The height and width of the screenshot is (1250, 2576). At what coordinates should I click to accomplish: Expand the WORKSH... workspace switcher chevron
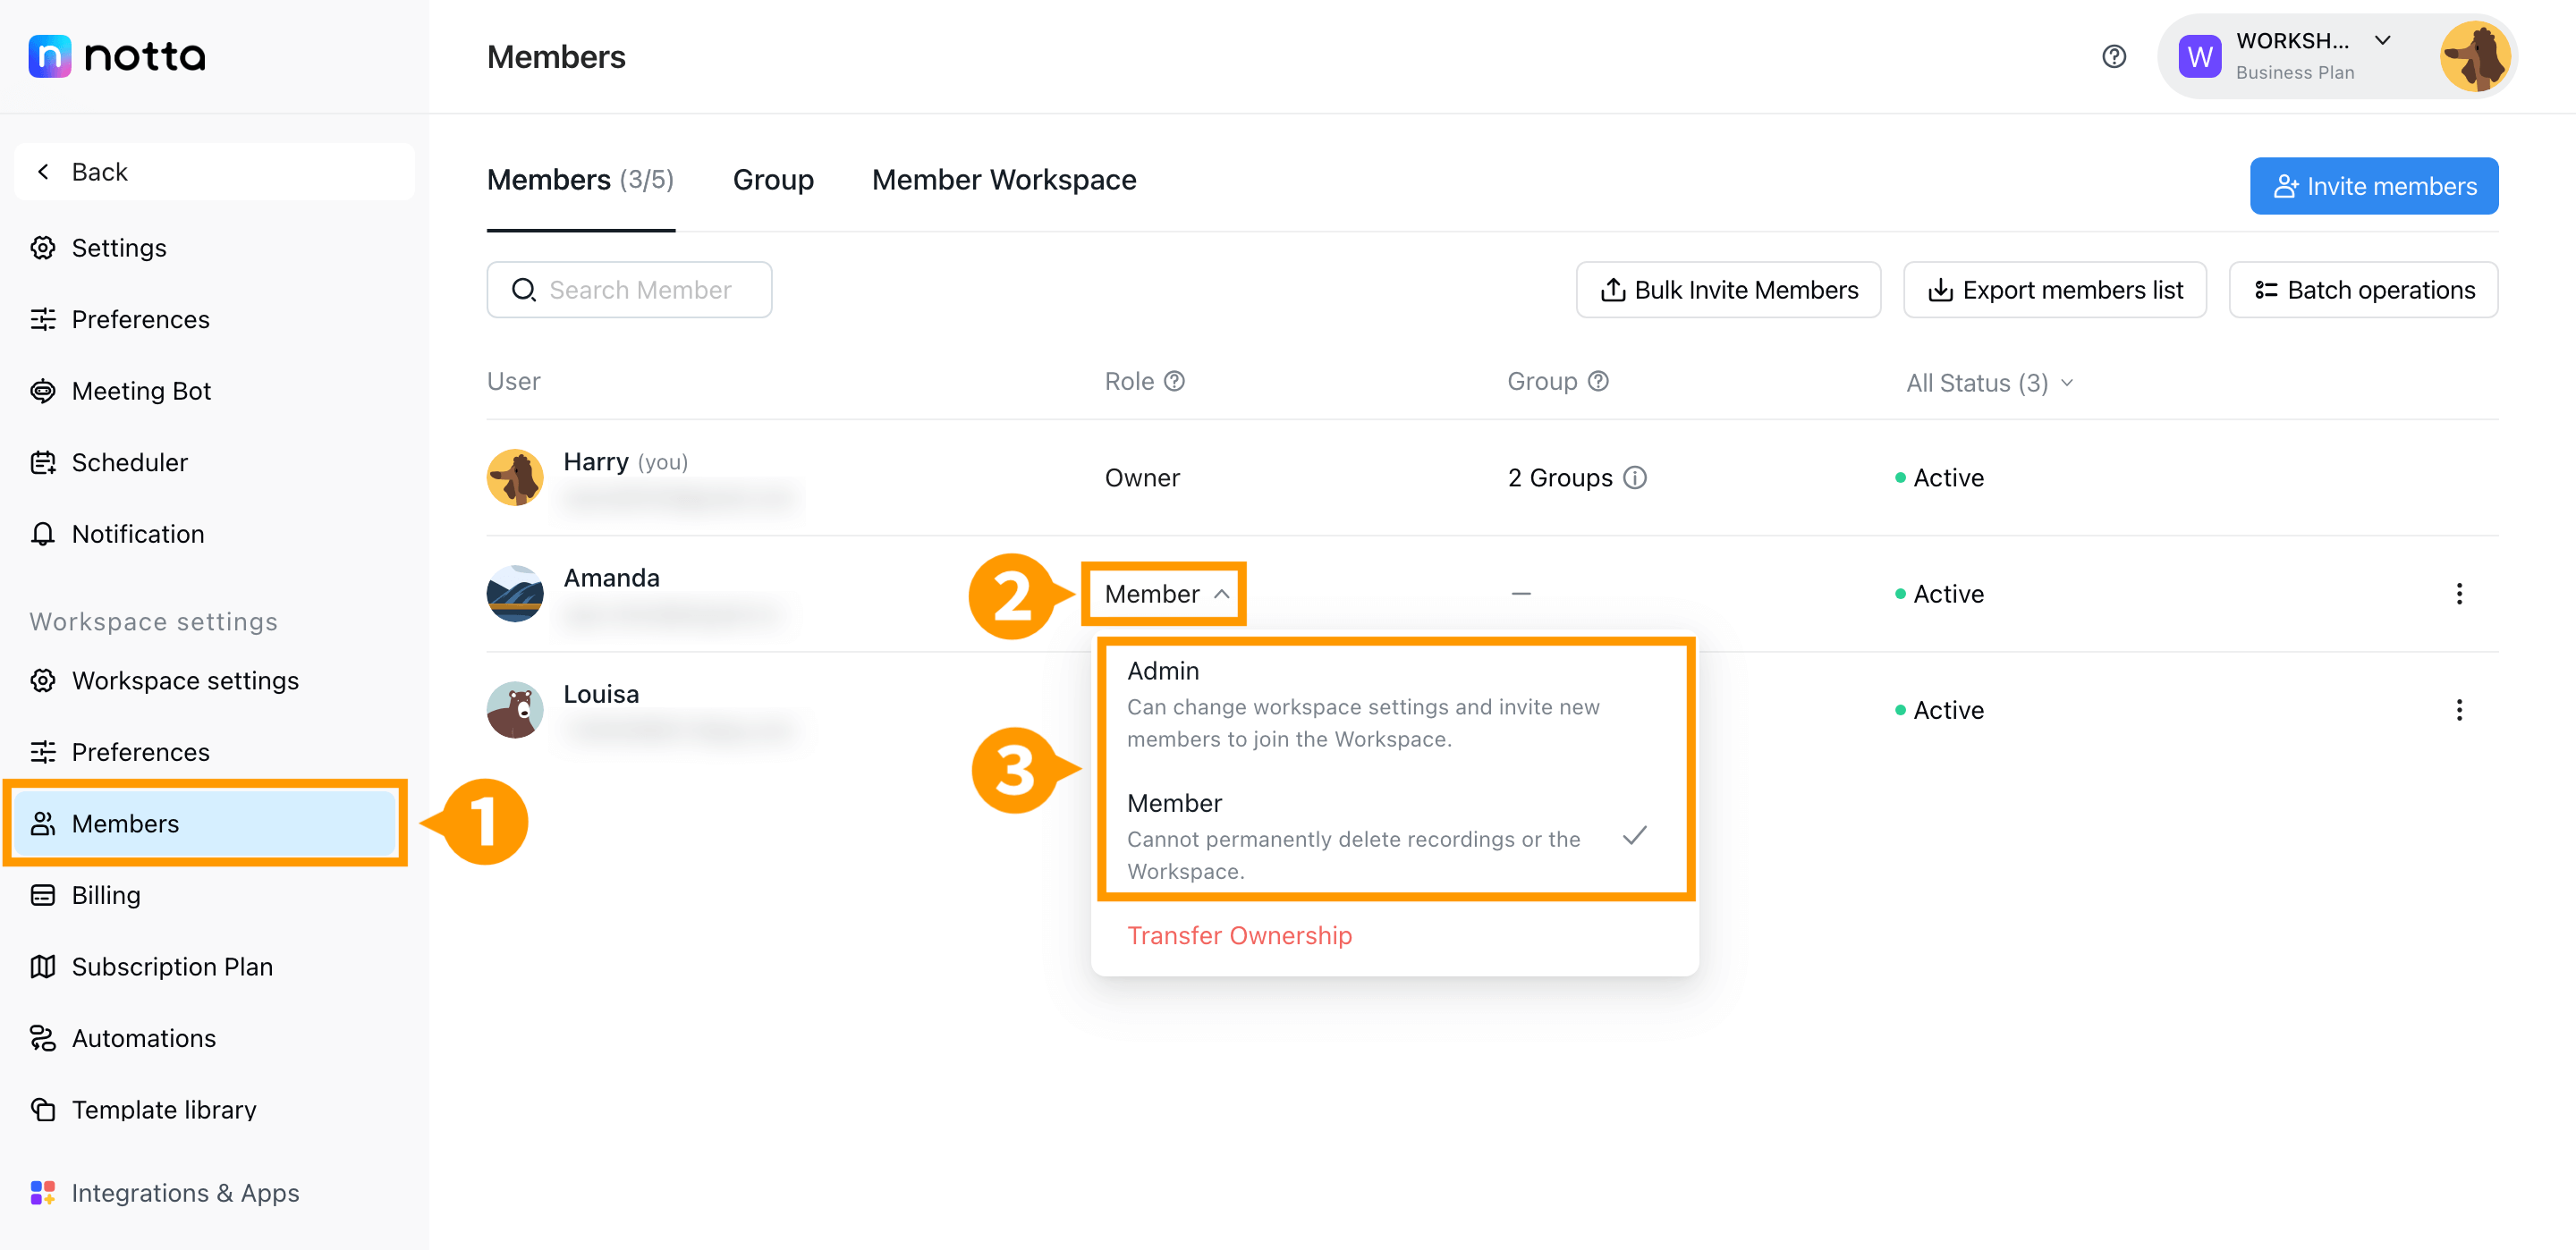tap(2382, 41)
